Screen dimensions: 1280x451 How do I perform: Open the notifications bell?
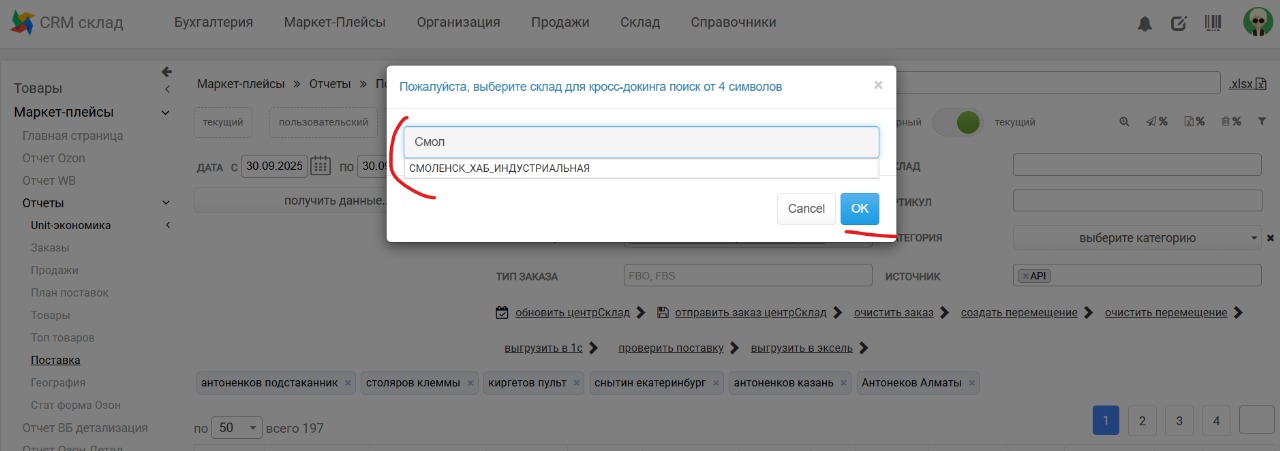click(x=1145, y=23)
